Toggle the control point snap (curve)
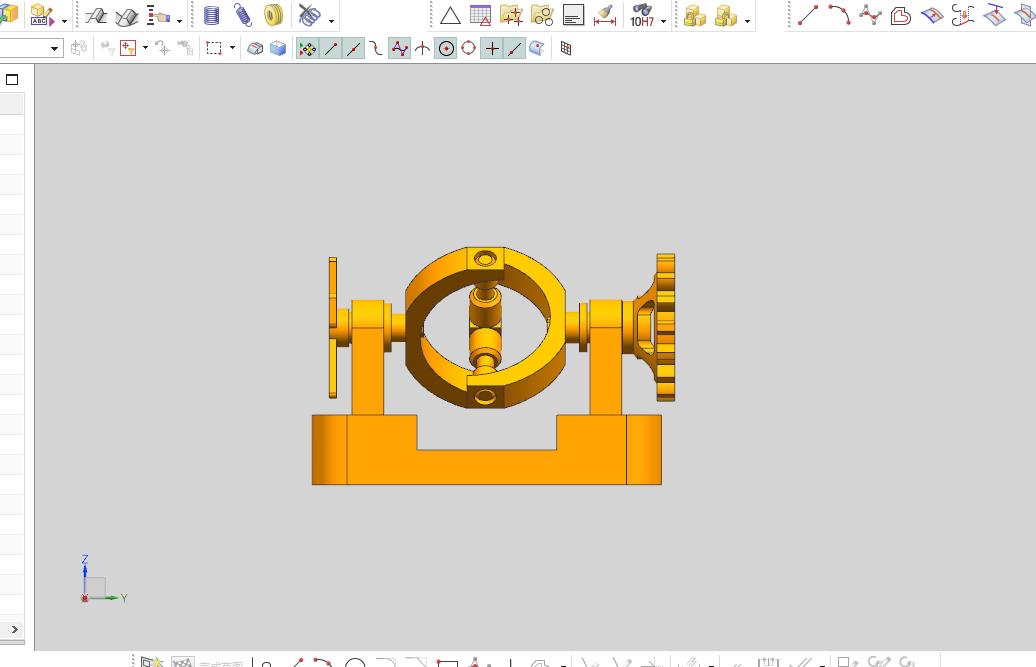The image size is (1036, 667). coord(377,49)
